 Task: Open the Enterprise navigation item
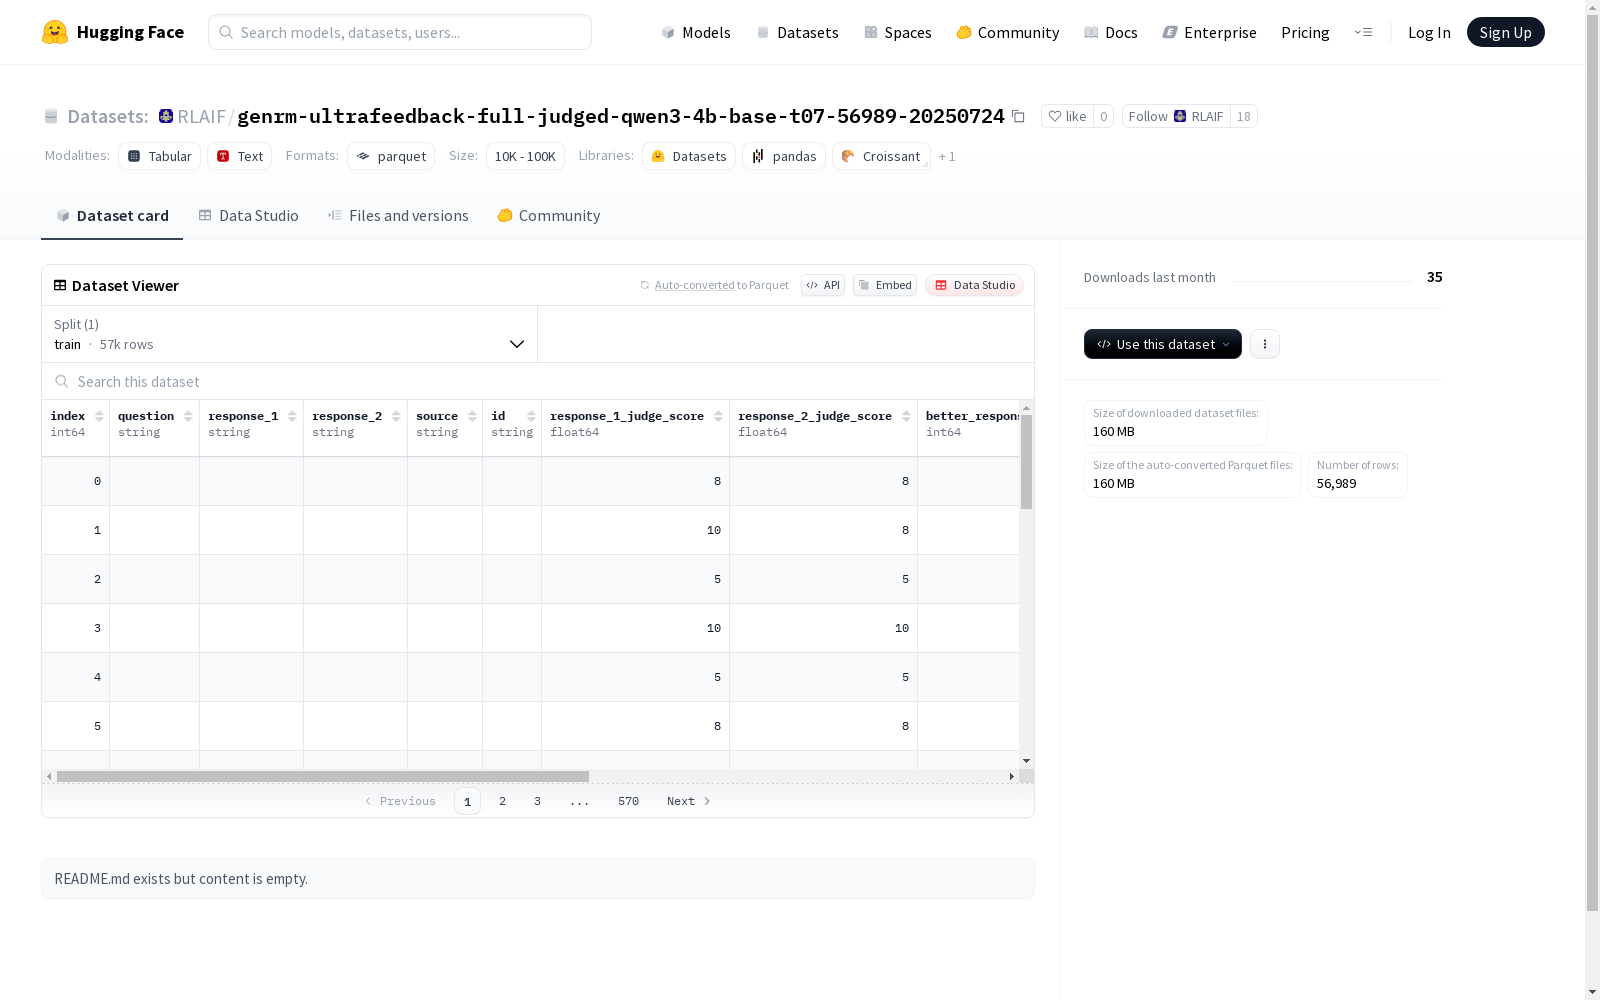click(x=1210, y=32)
